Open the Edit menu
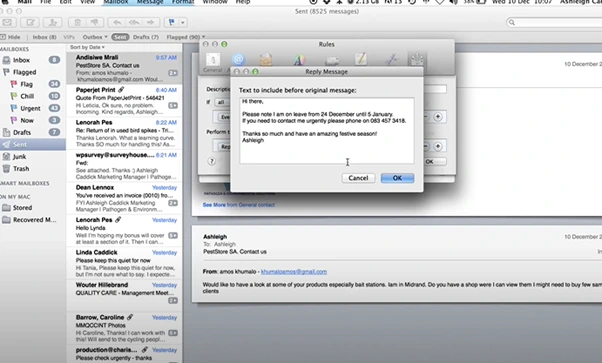The image size is (602, 363). (65, 2)
